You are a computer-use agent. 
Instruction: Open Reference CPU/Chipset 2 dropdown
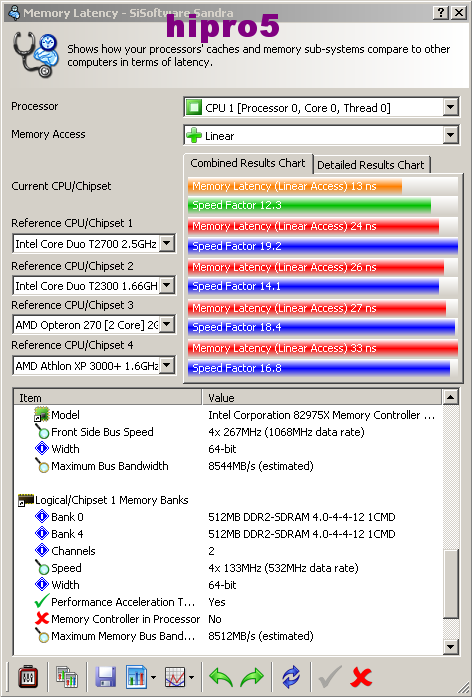tap(167, 285)
